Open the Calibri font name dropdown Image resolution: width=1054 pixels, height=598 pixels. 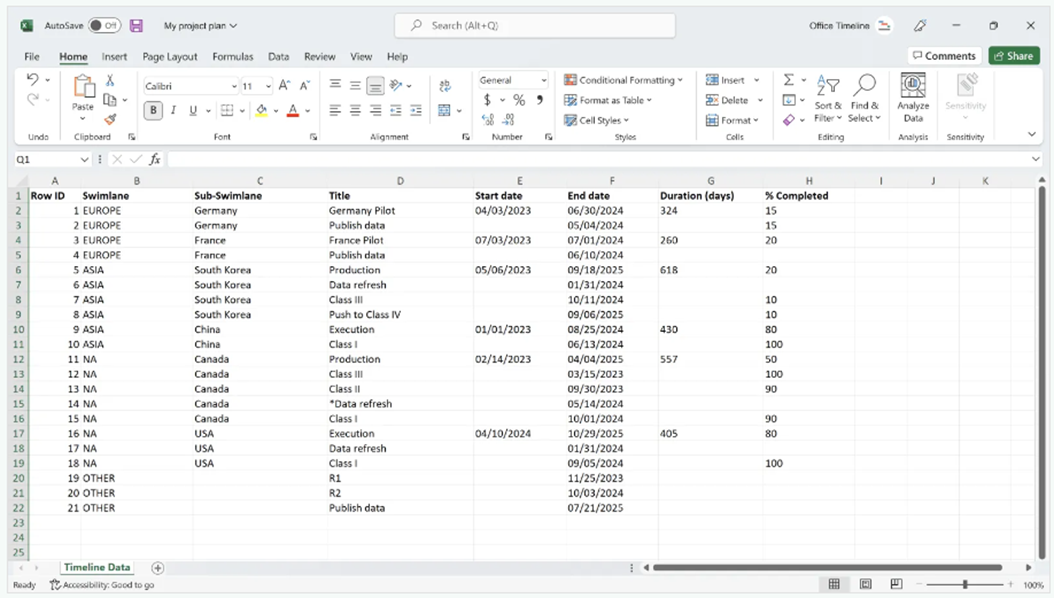click(234, 86)
